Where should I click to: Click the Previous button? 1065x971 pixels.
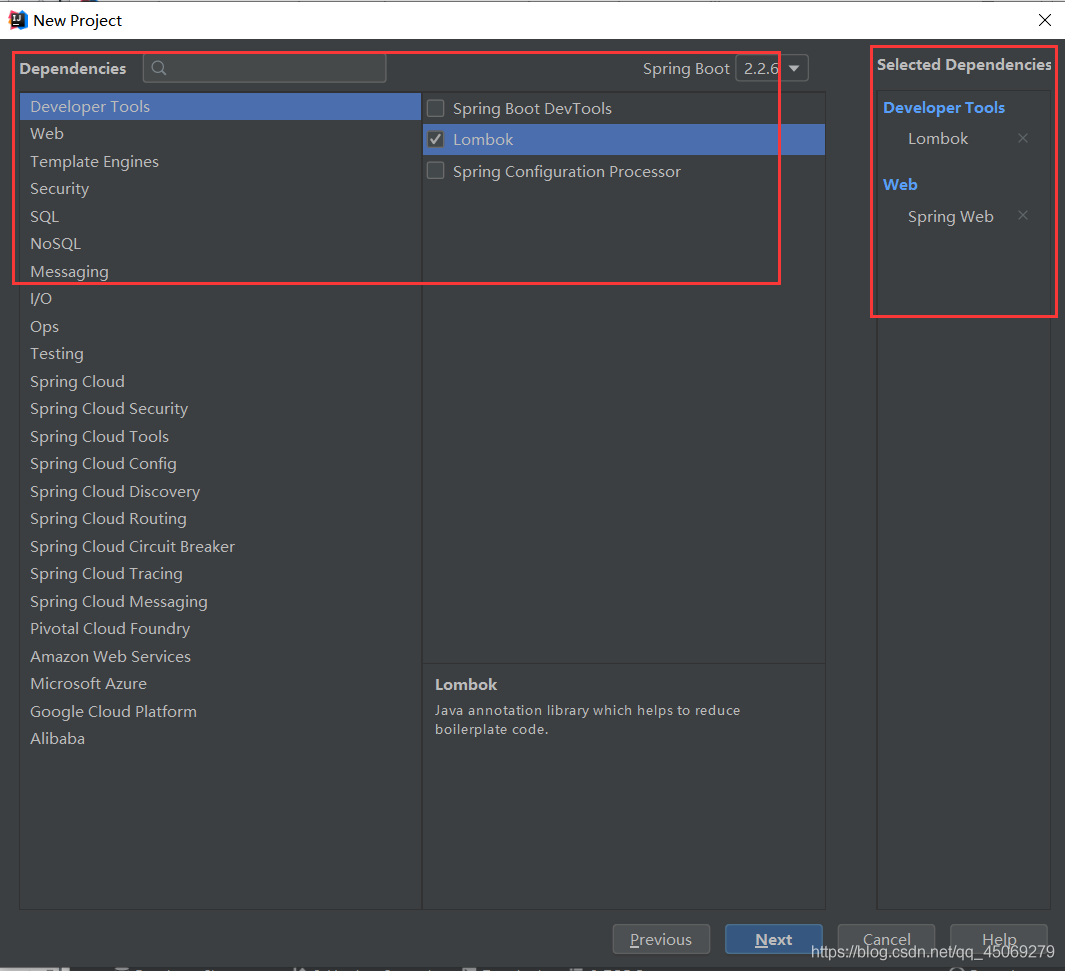click(x=661, y=939)
